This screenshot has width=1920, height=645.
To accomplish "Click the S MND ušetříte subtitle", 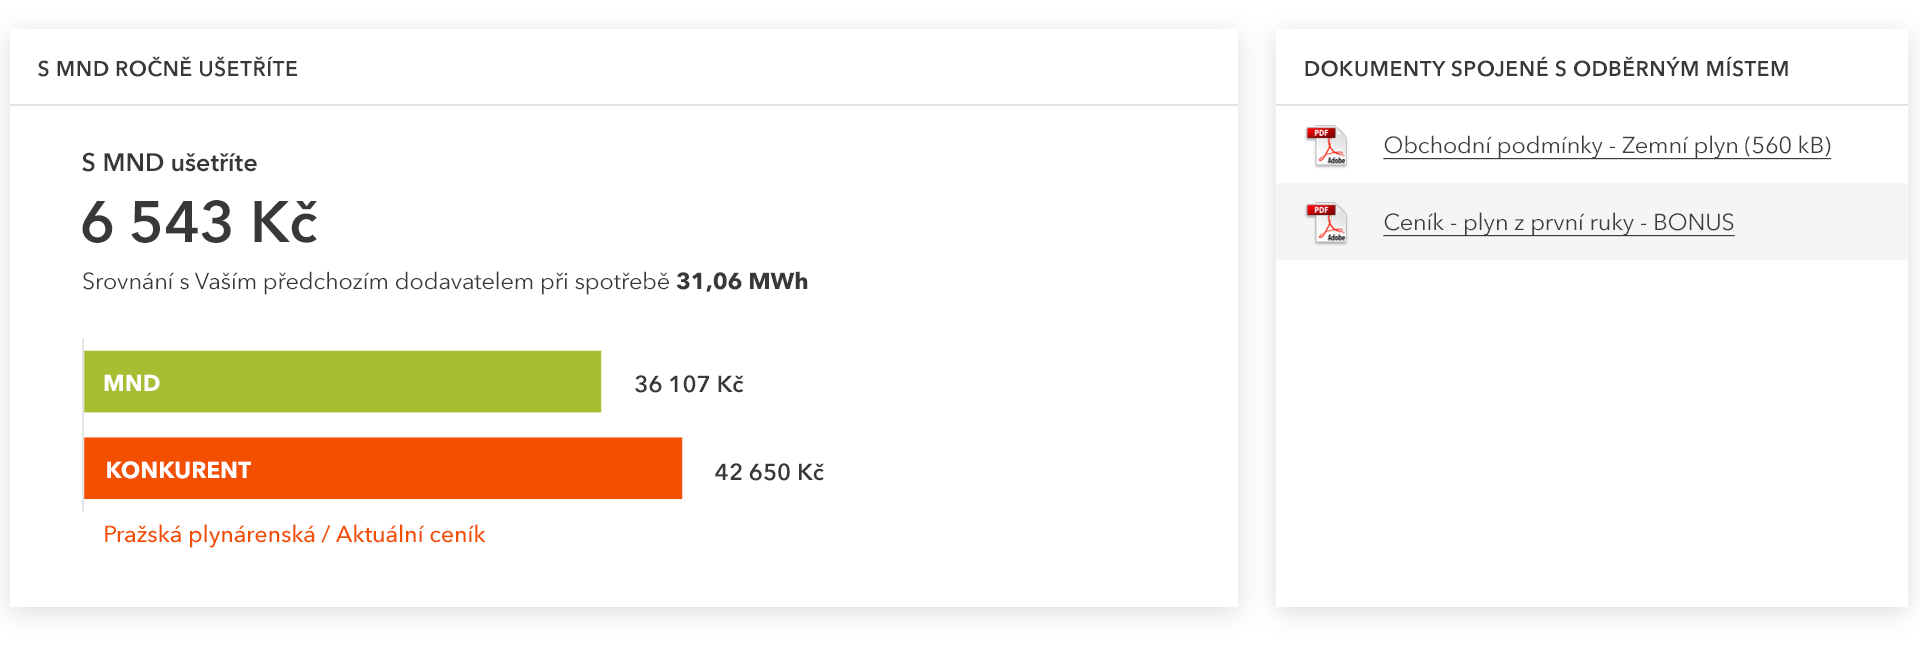I will pos(169,163).
